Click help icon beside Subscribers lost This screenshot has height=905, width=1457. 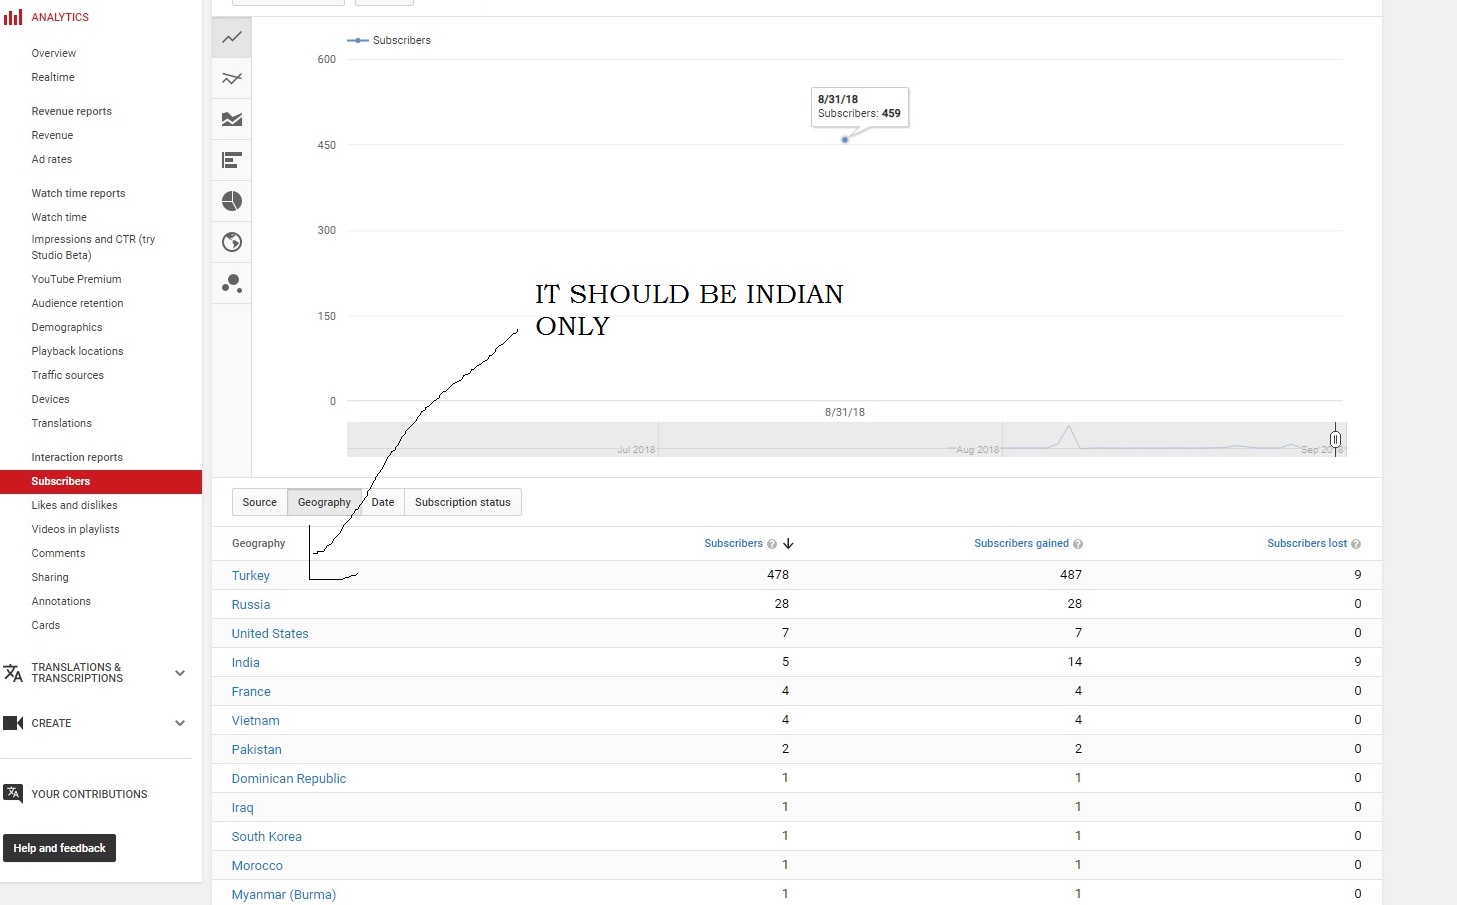tap(1356, 544)
